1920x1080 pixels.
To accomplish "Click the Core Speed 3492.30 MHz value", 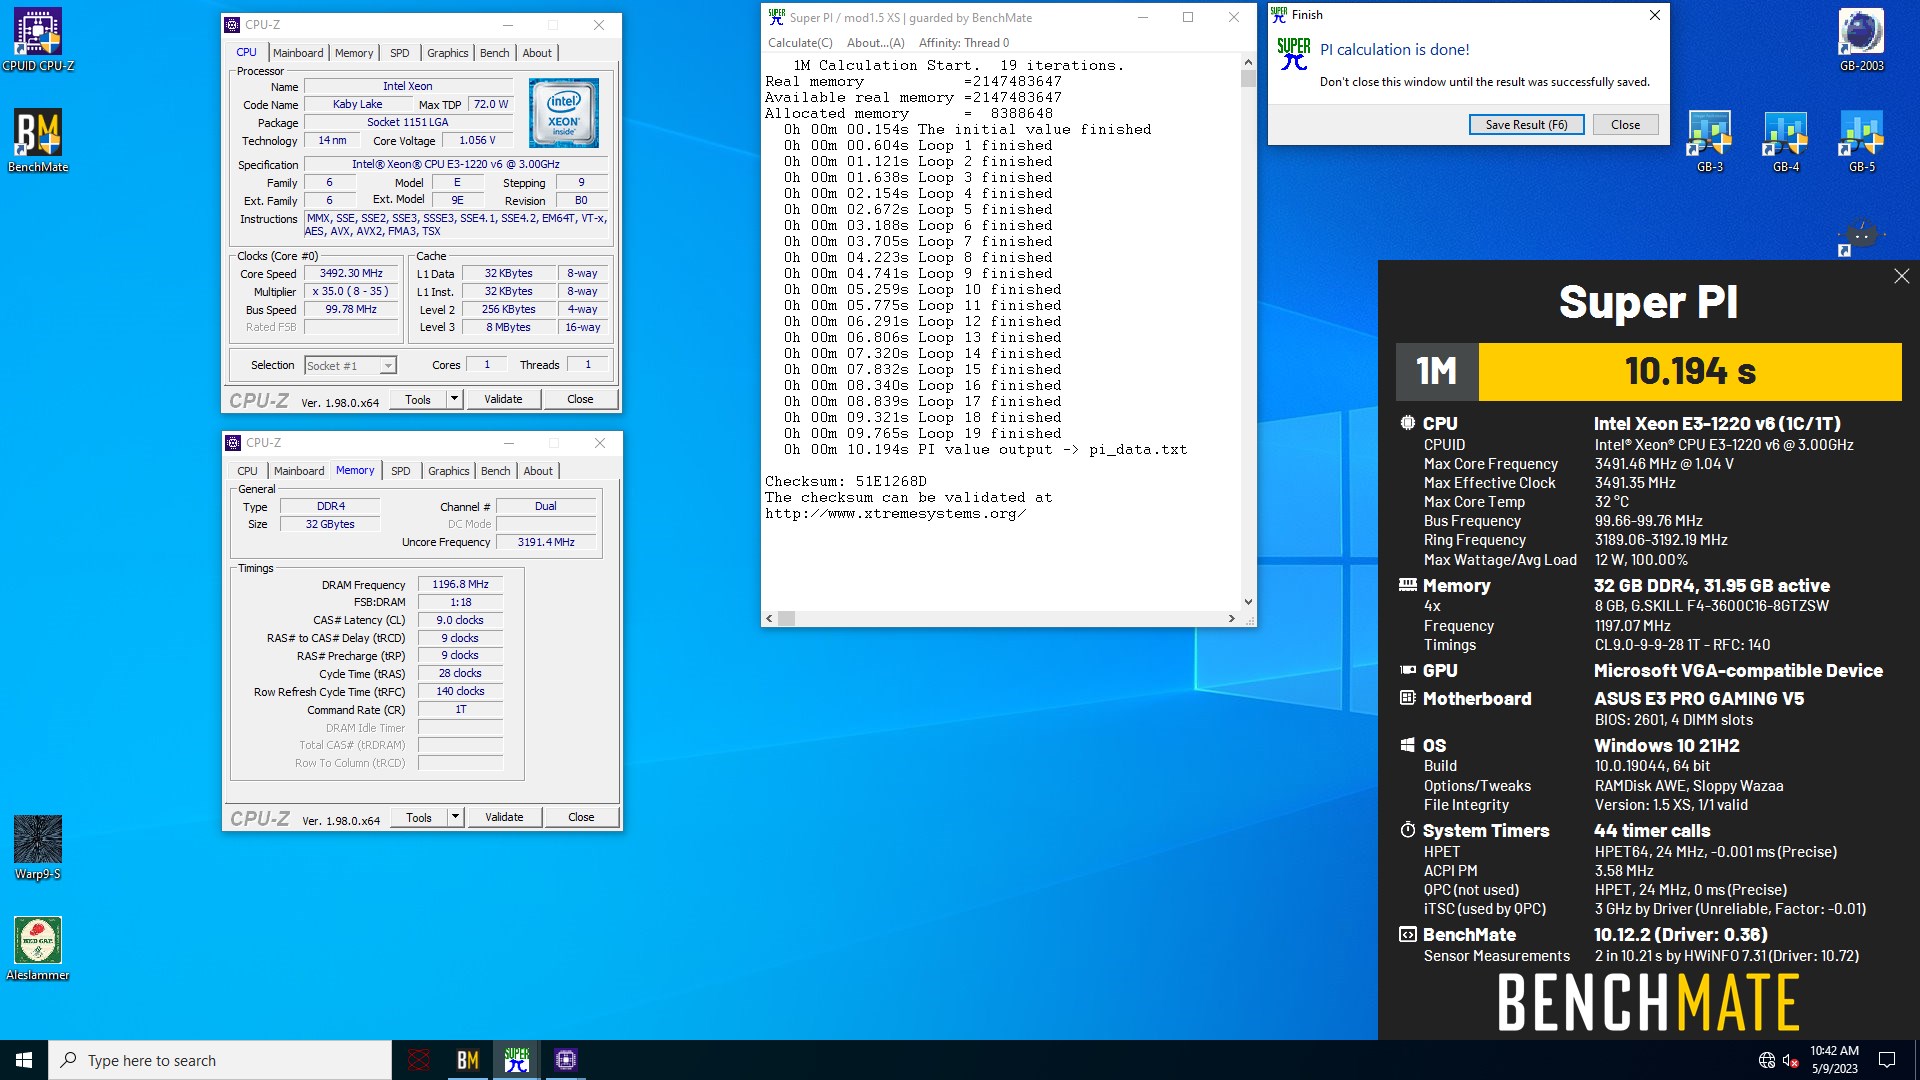I will 351,274.
